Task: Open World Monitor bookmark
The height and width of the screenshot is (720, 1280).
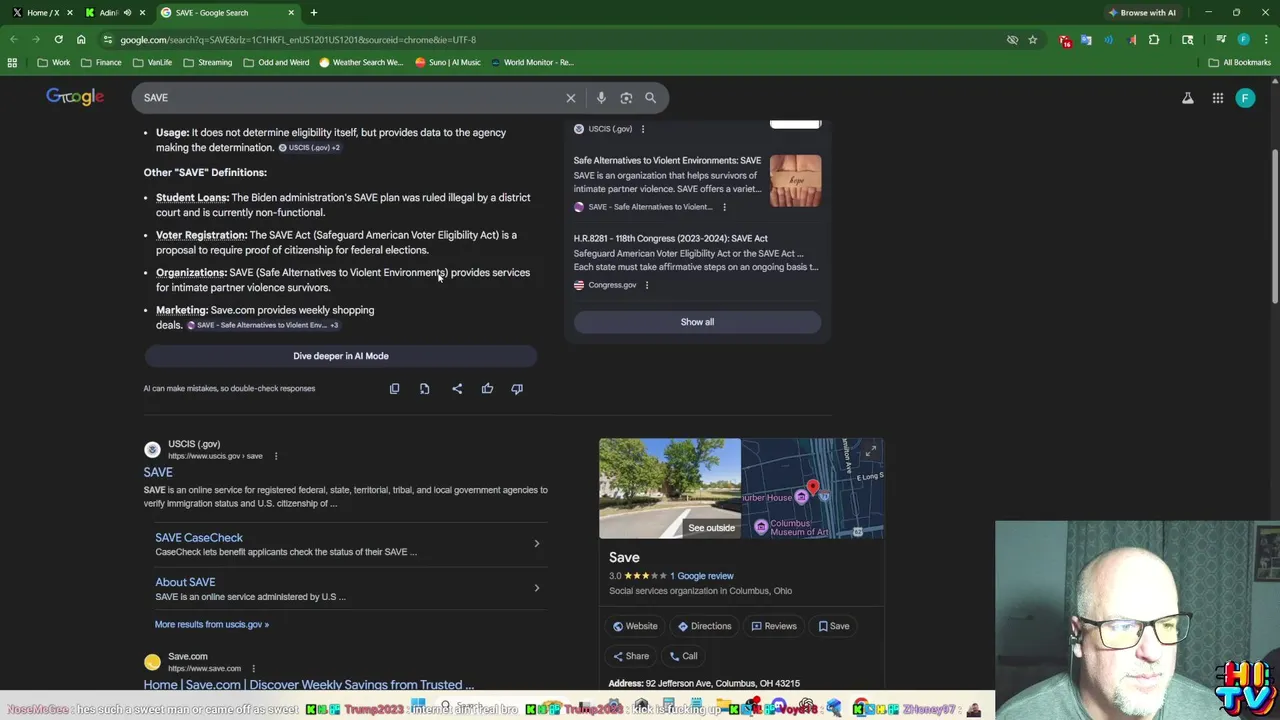Action: 531,62
